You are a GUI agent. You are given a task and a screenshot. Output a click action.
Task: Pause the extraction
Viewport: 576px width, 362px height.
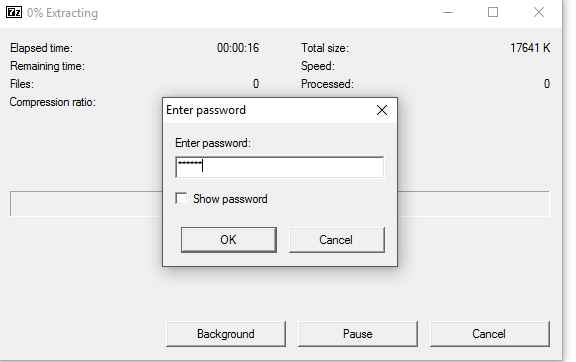click(x=358, y=334)
